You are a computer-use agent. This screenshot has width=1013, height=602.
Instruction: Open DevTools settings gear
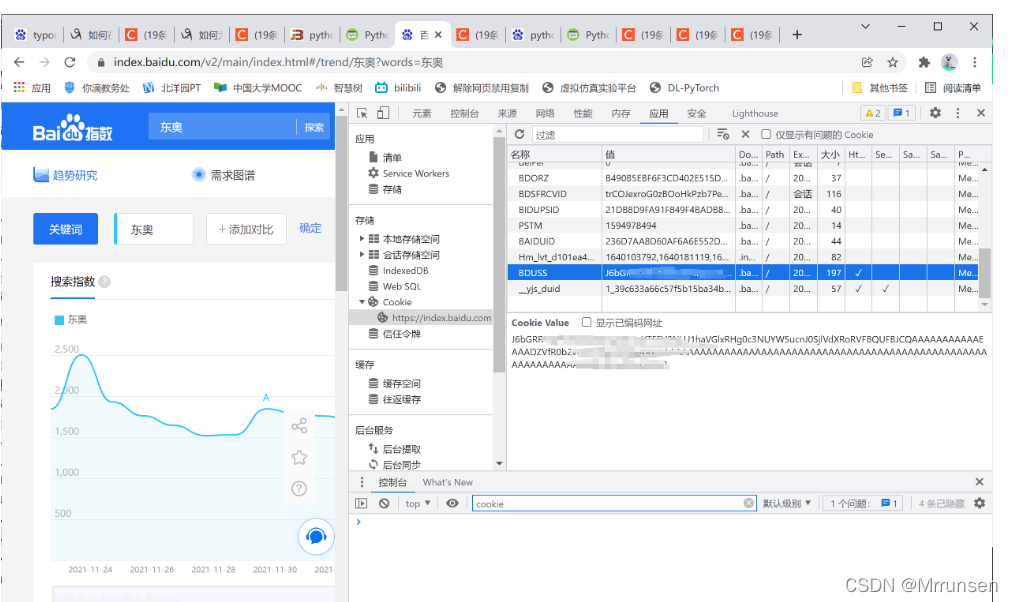tap(935, 113)
